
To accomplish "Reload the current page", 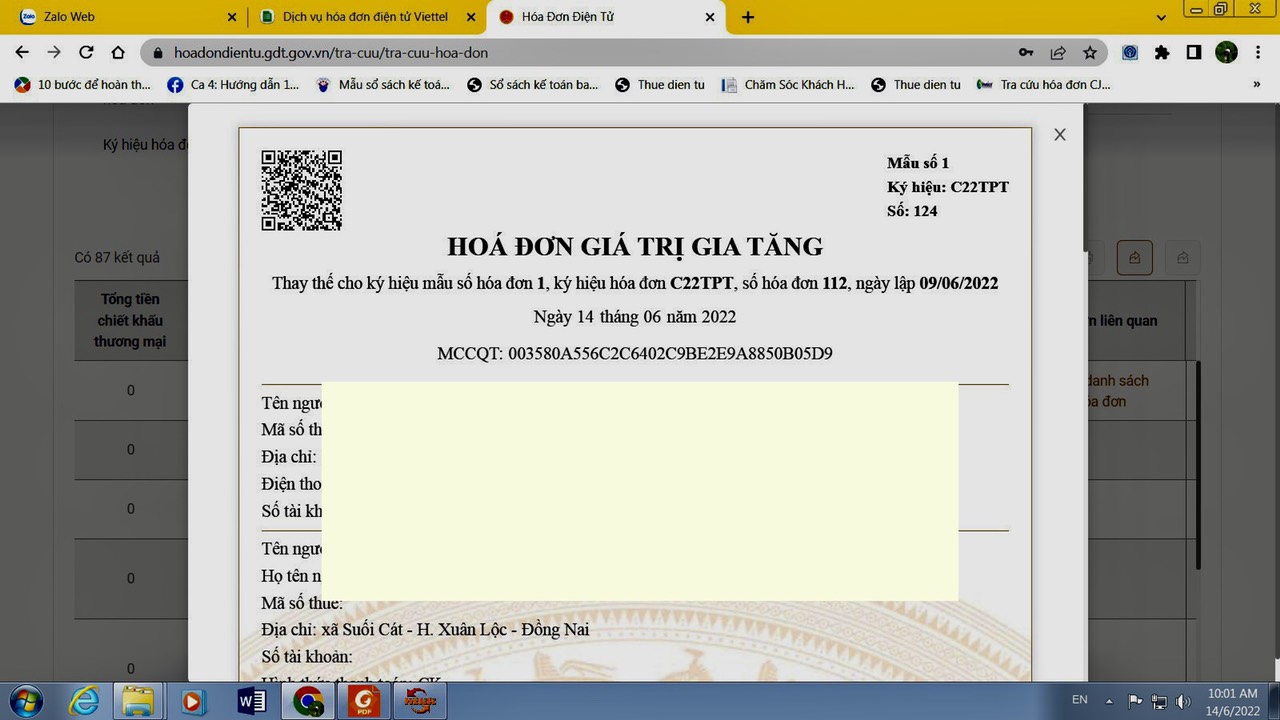I will [86, 52].
